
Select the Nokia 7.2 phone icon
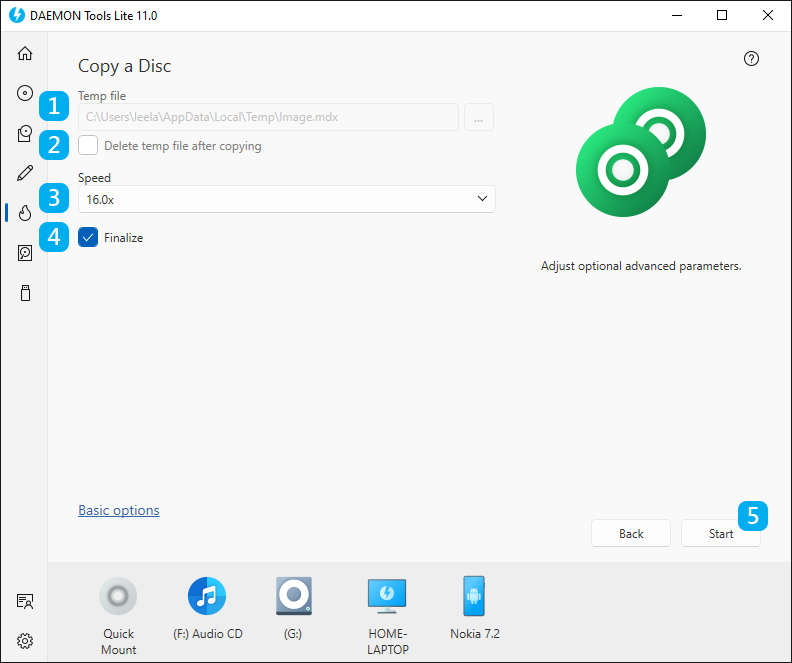coord(474,596)
